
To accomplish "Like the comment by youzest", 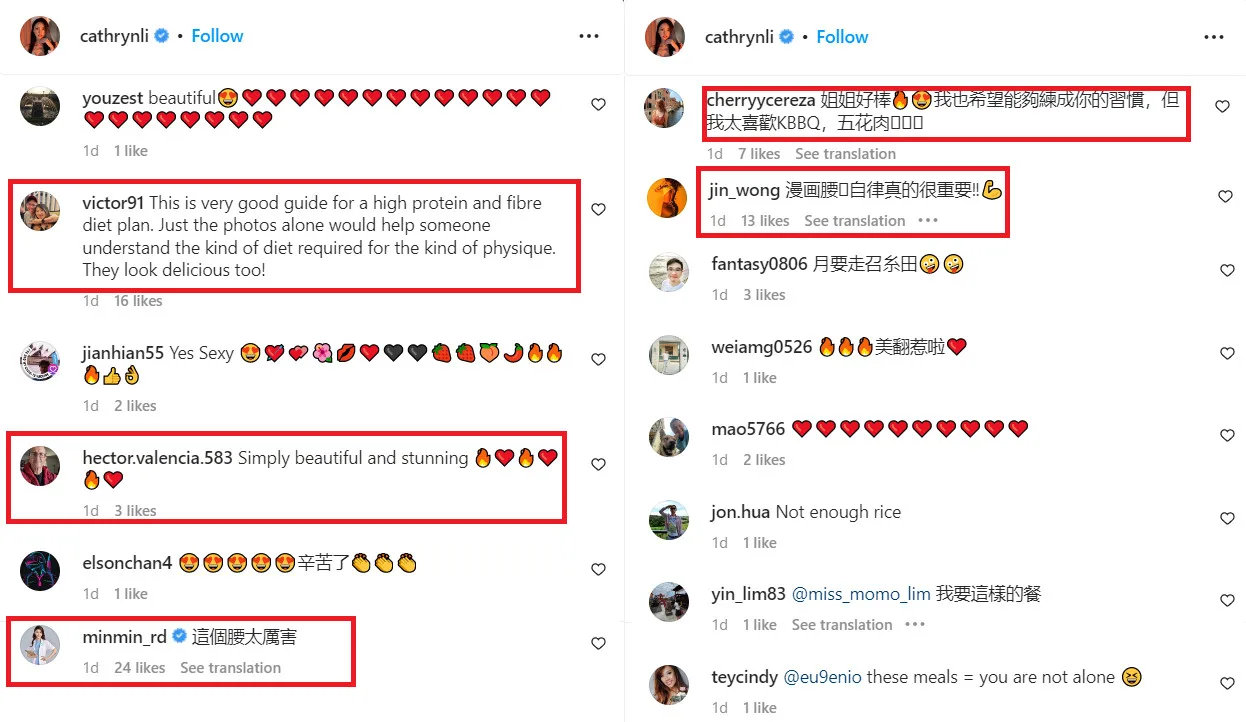I will (x=598, y=104).
